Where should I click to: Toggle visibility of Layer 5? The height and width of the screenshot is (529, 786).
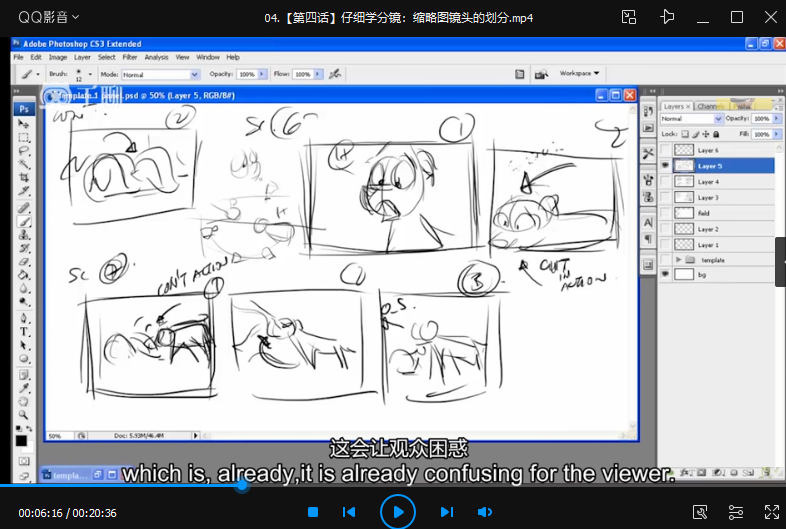[x=666, y=166]
